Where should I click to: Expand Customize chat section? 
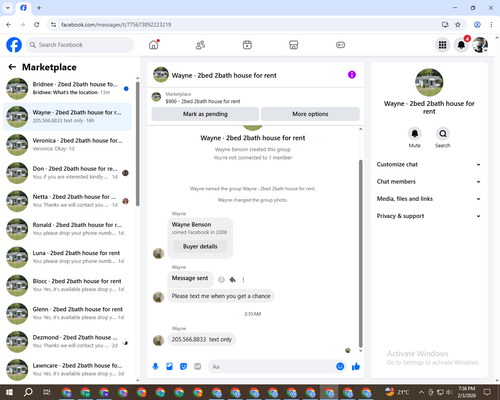click(429, 164)
